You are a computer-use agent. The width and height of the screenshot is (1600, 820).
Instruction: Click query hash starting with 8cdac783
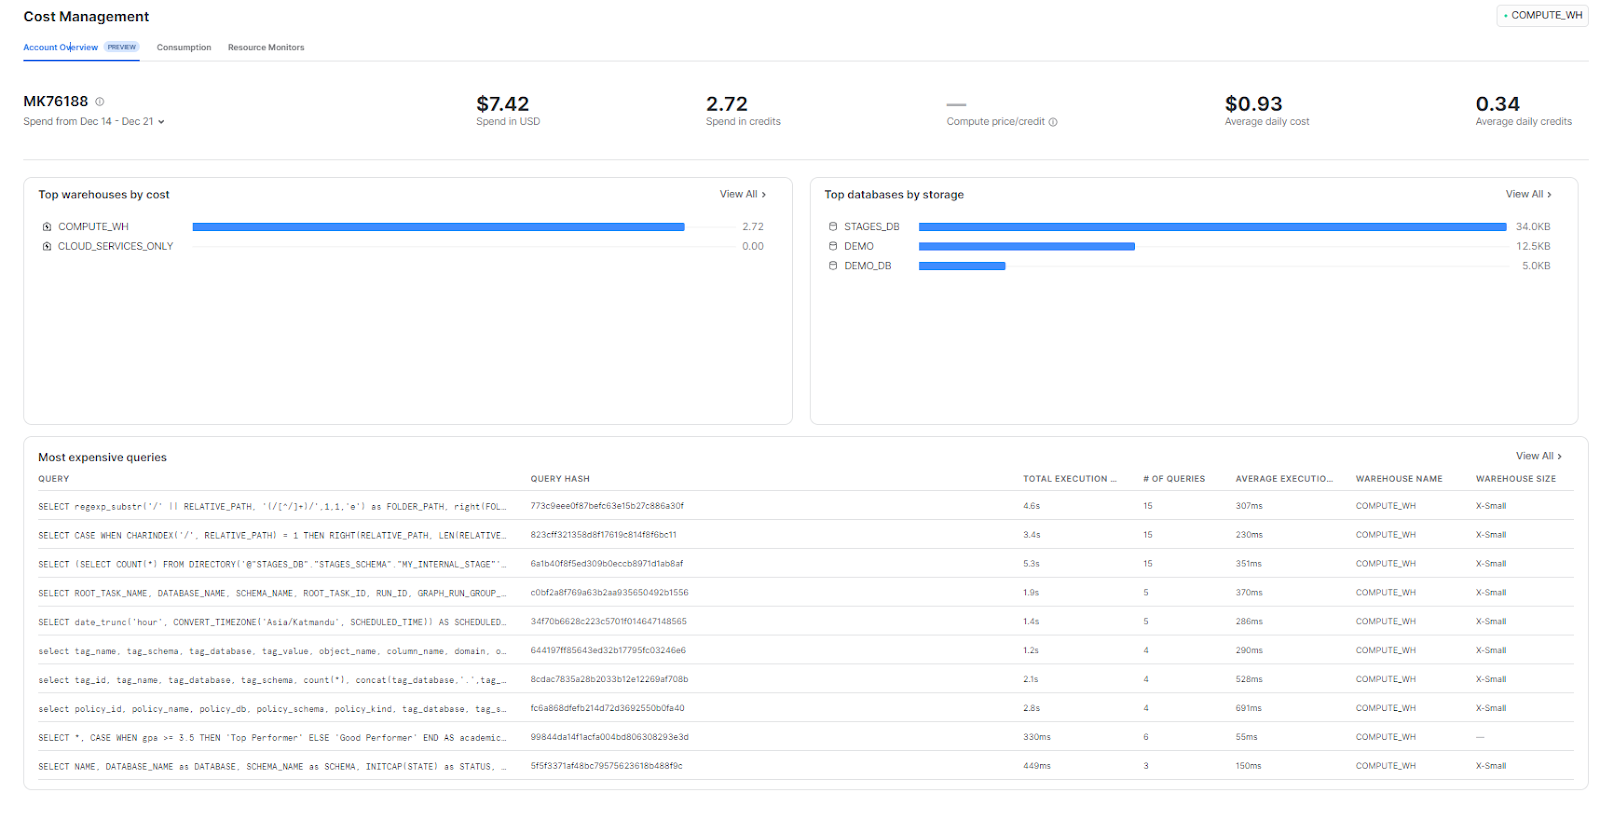point(609,680)
